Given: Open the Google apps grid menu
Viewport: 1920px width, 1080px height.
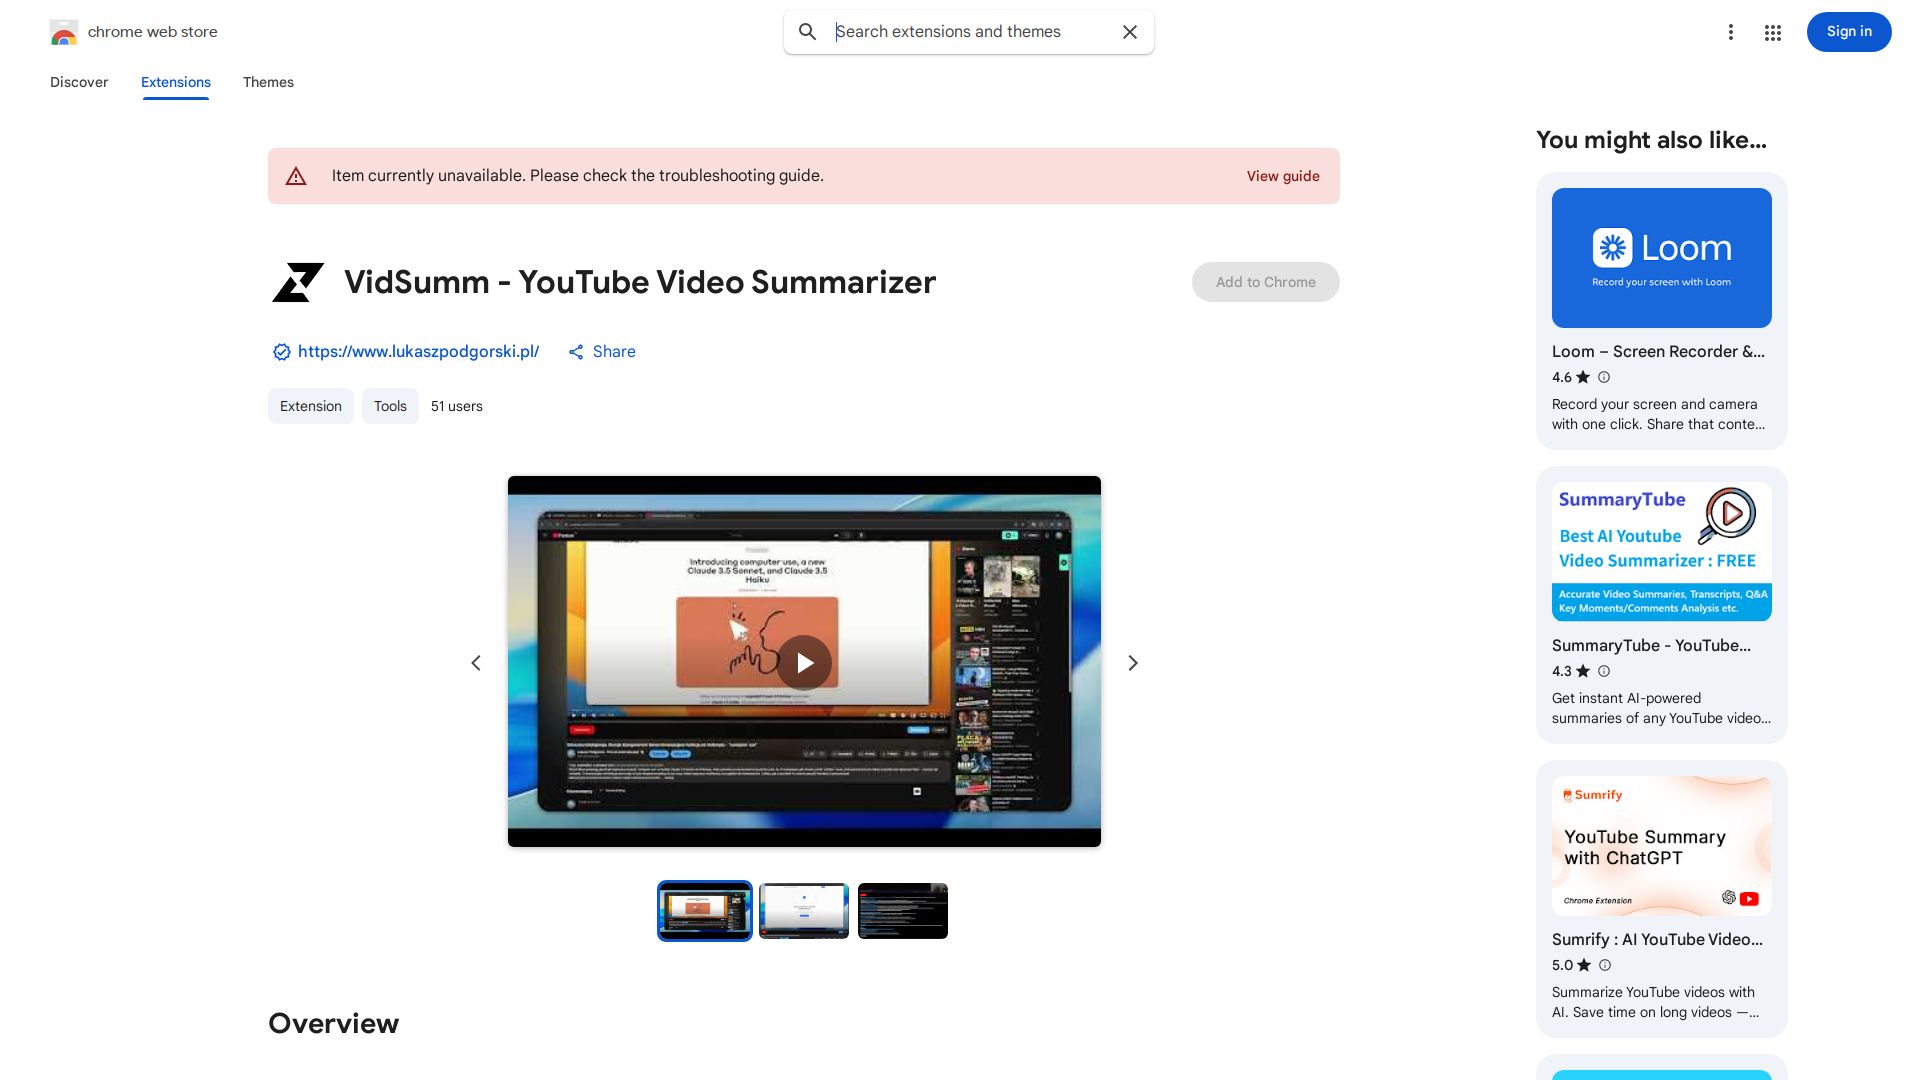Looking at the screenshot, I should [x=1772, y=32].
